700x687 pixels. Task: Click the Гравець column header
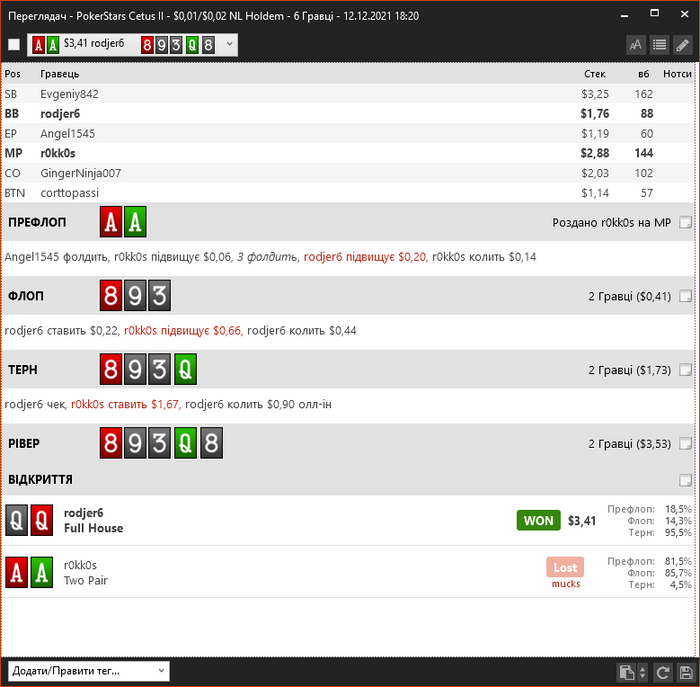pyautogui.click(x=60, y=74)
